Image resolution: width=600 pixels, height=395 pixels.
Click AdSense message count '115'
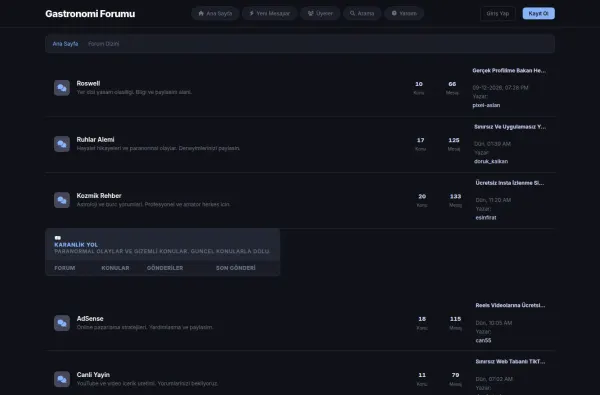point(455,319)
